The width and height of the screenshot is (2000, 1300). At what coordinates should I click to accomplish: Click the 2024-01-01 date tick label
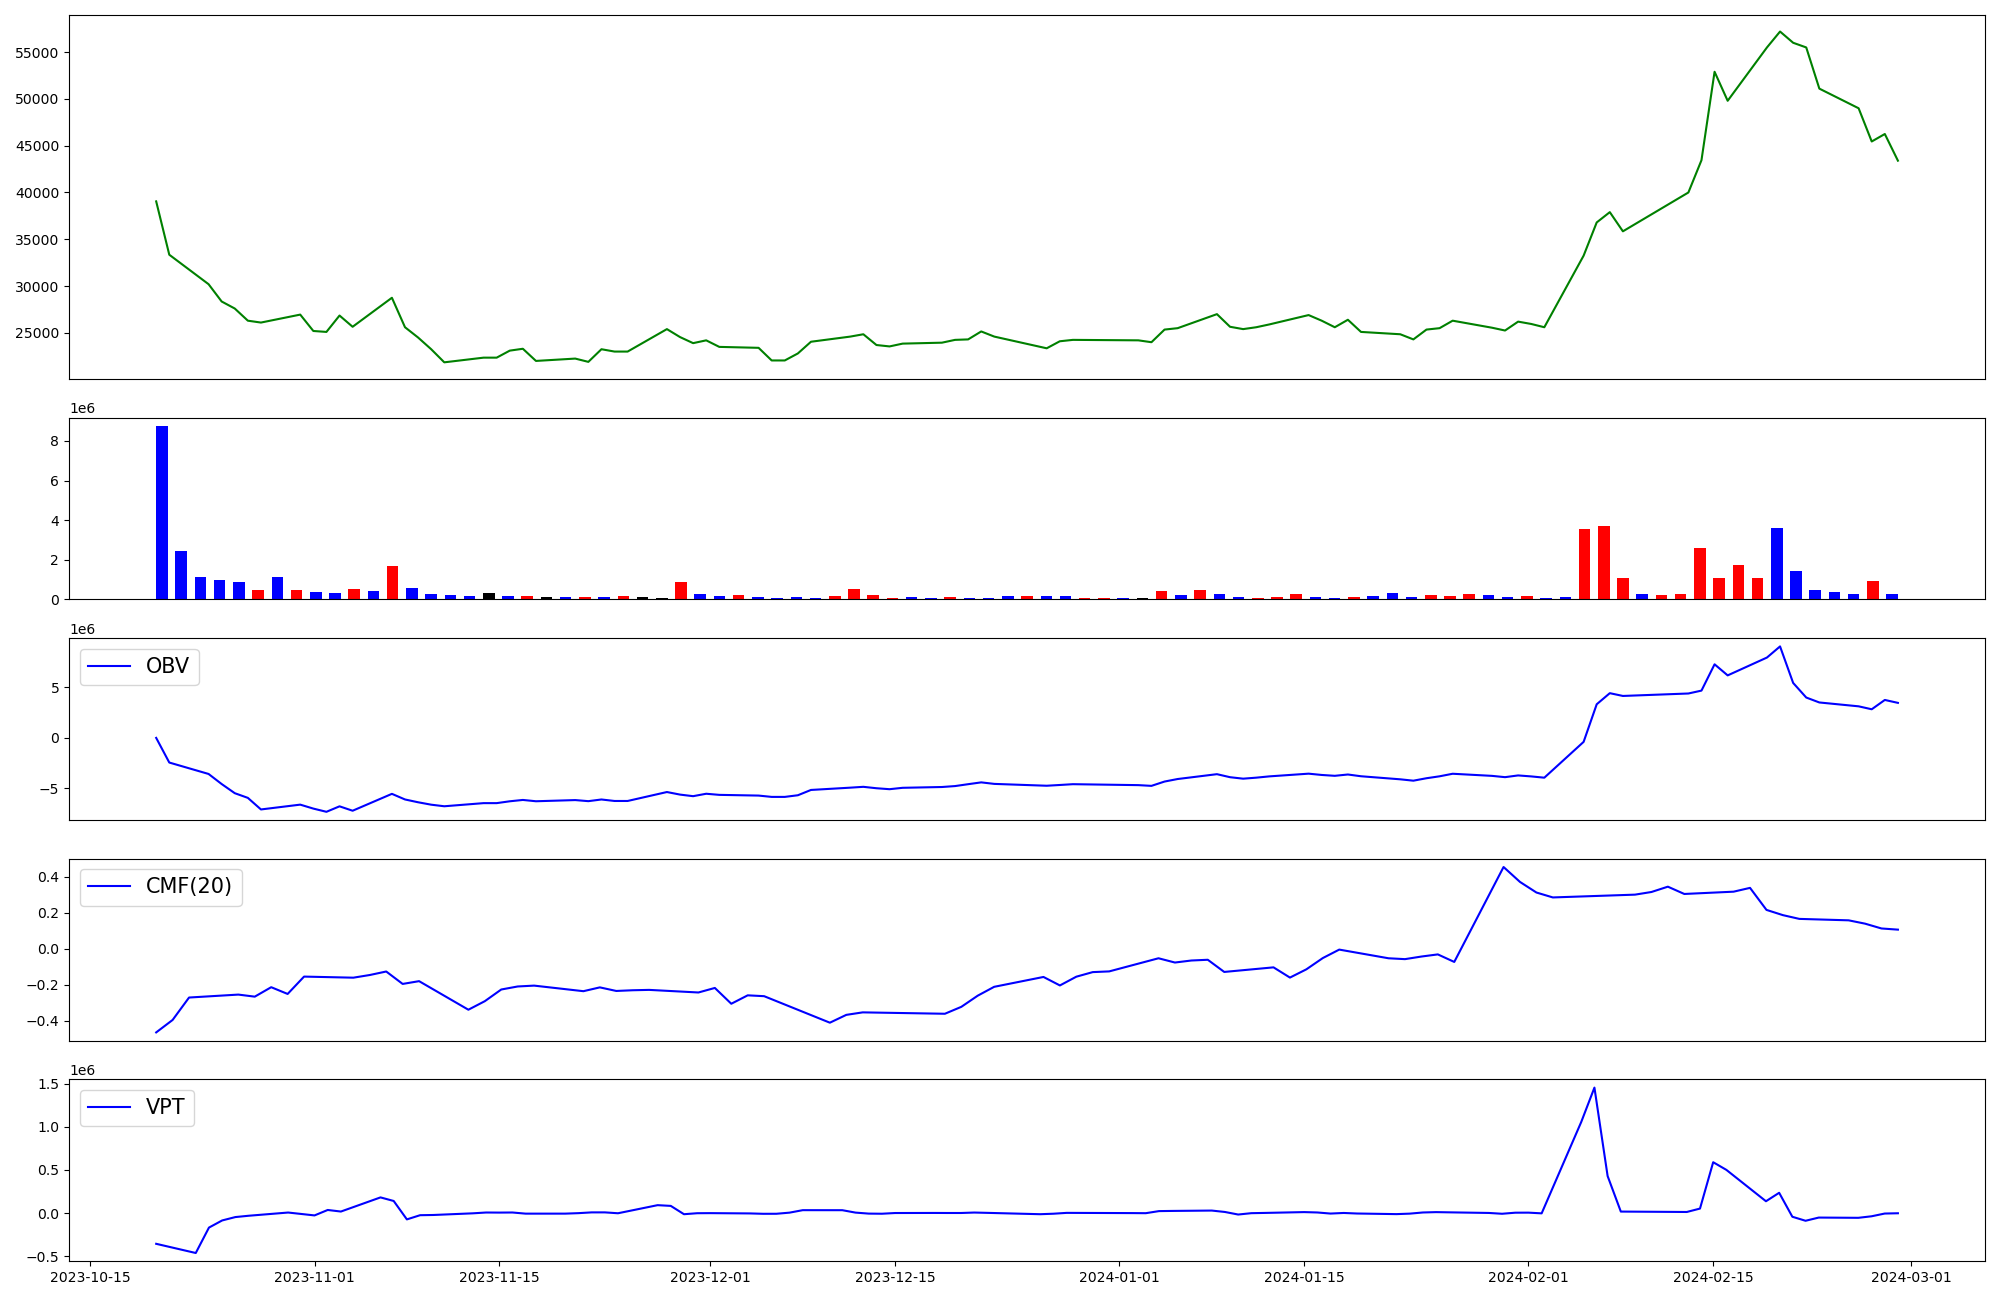point(1118,1277)
